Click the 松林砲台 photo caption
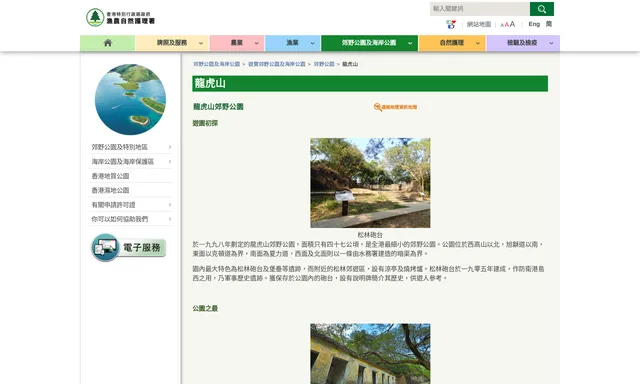Screen dimensions: 640x384 pyautogui.click(x=370, y=235)
